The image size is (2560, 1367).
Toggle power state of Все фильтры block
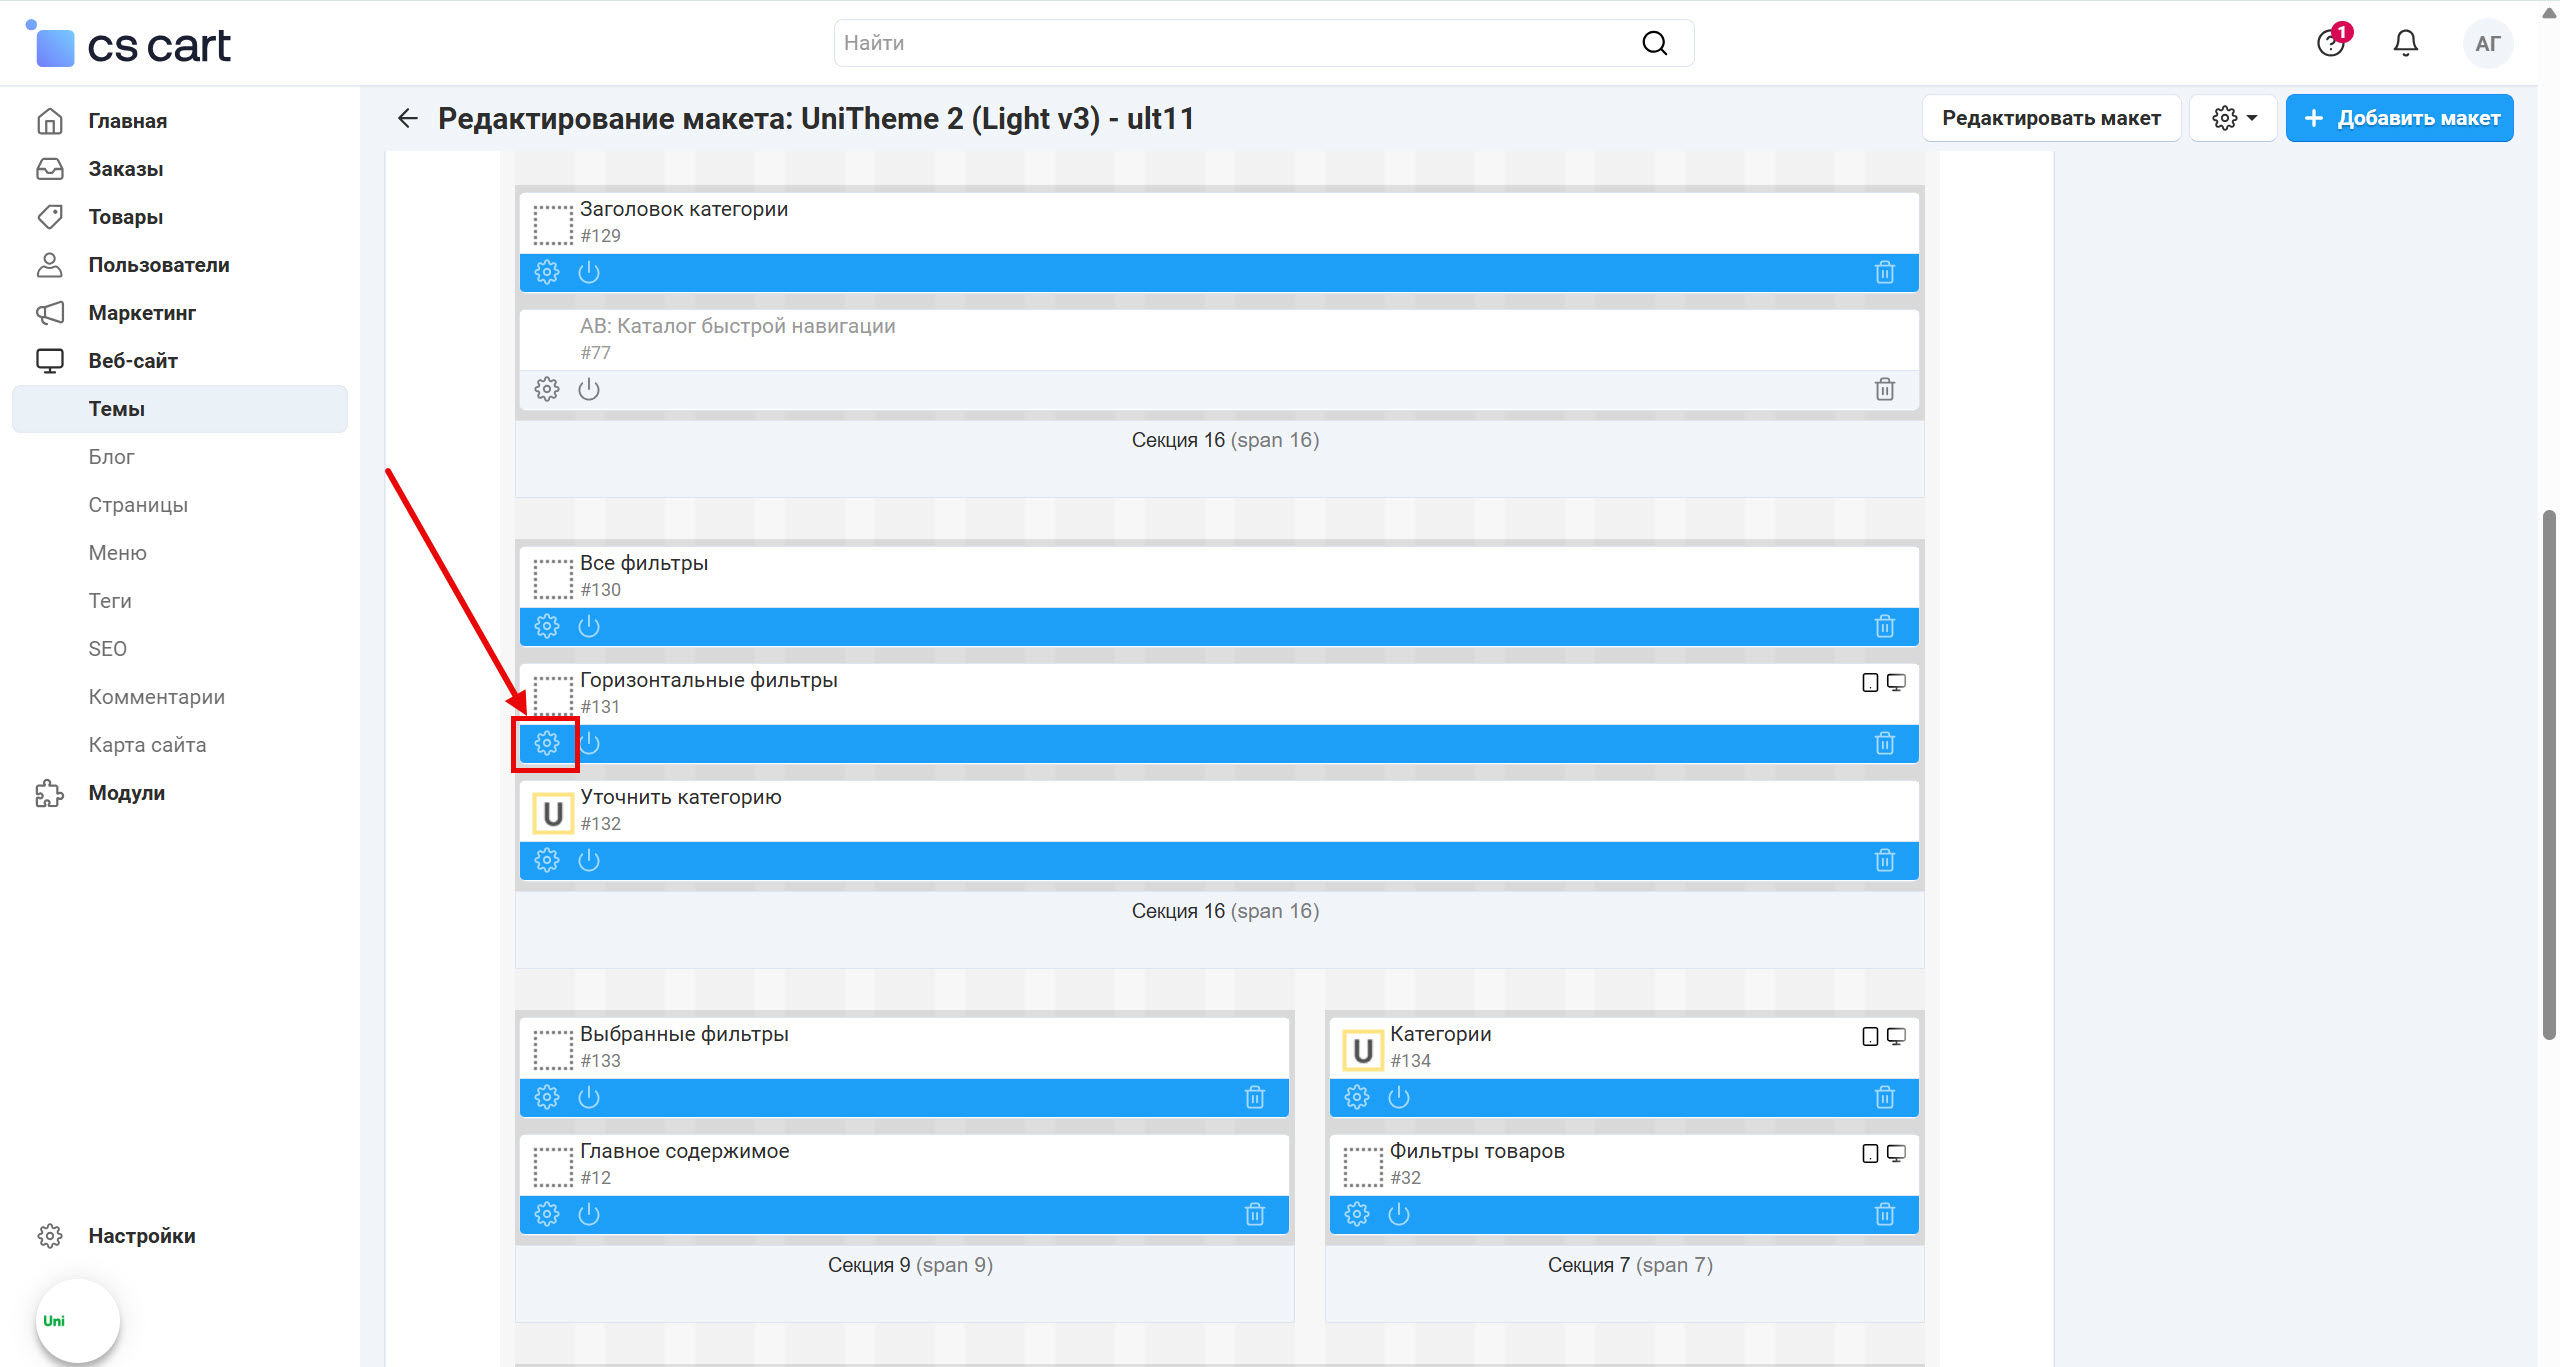(589, 626)
